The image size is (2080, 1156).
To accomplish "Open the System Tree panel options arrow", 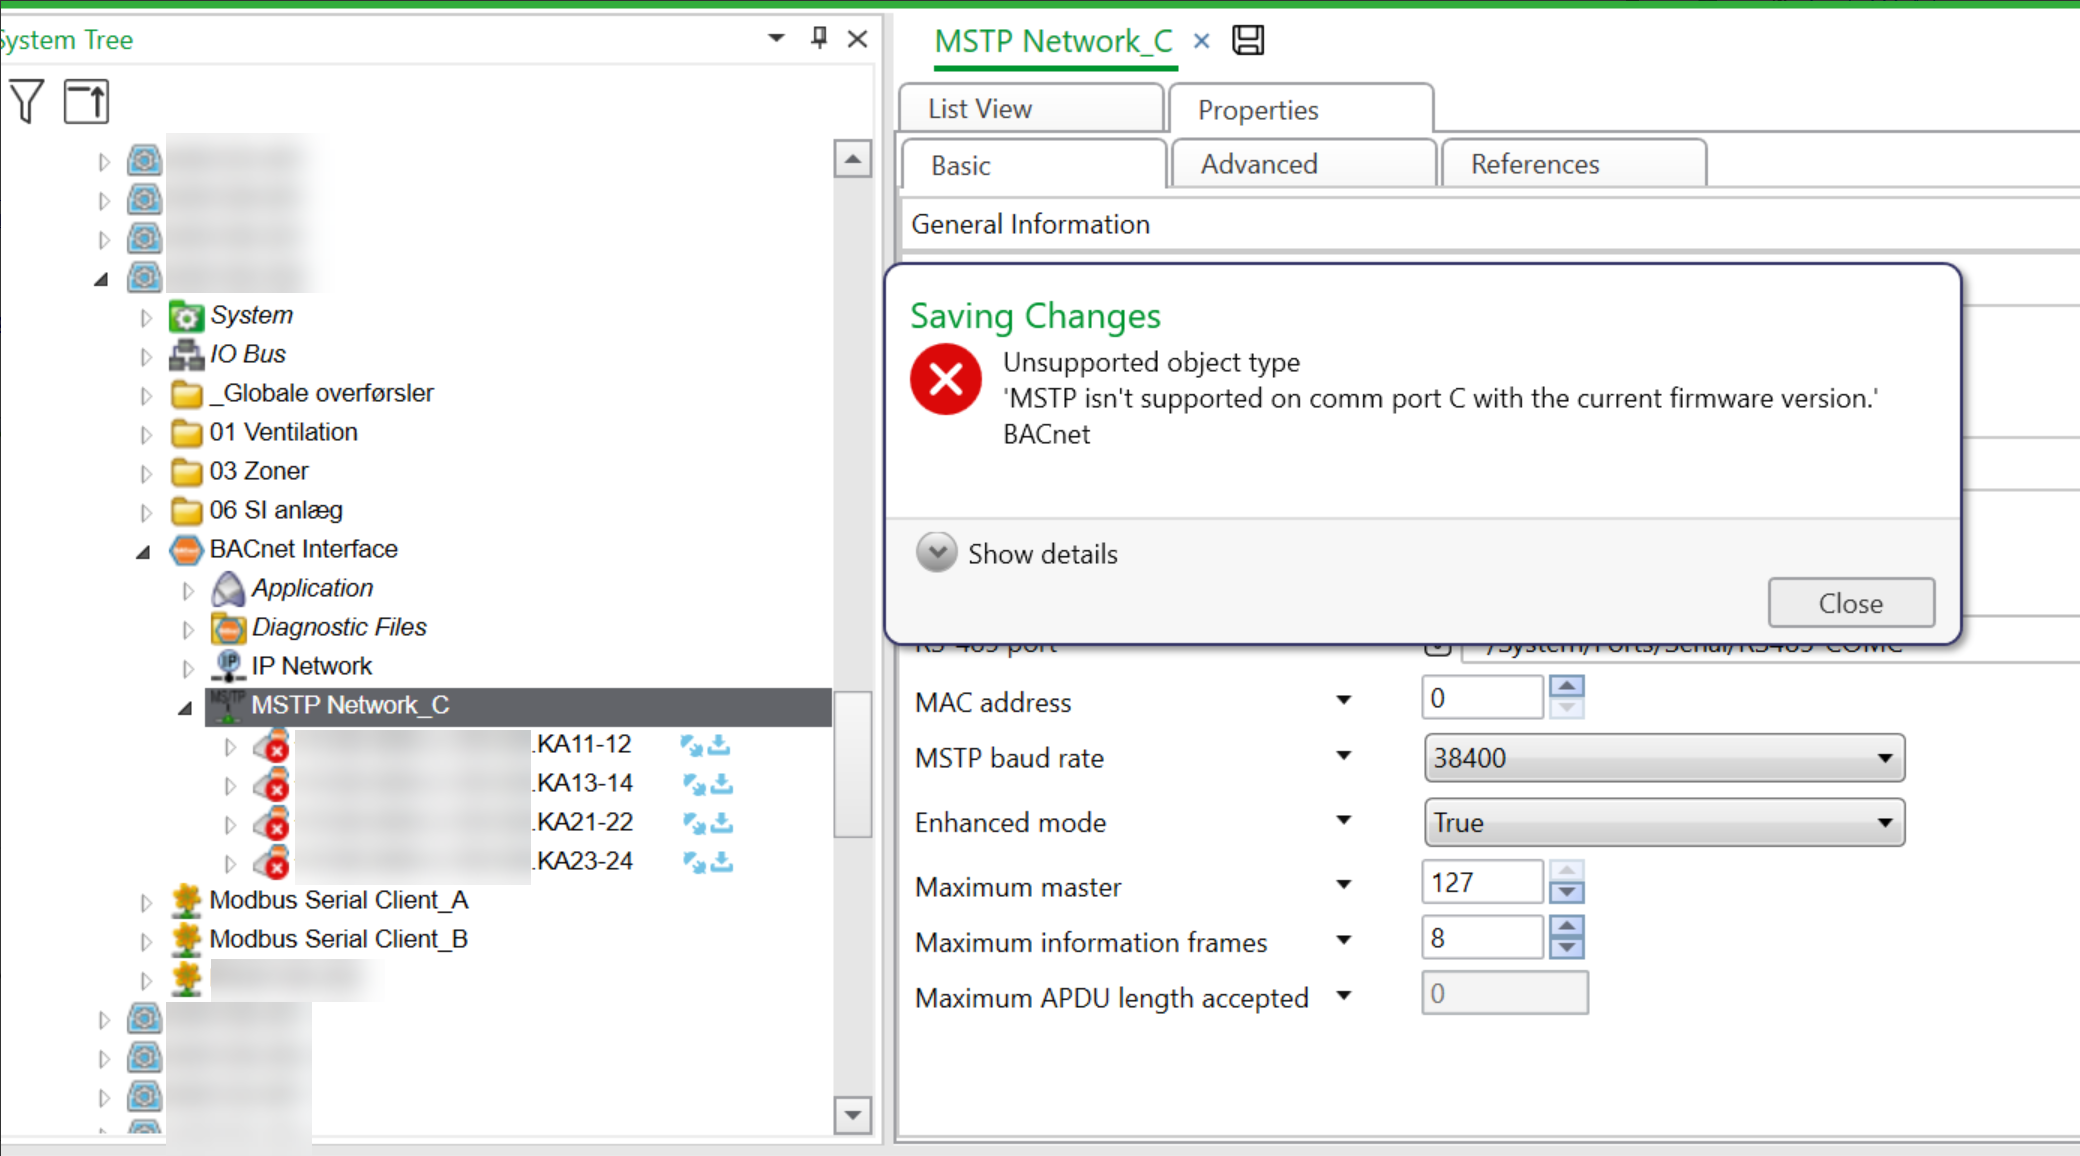I will coord(775,39).
